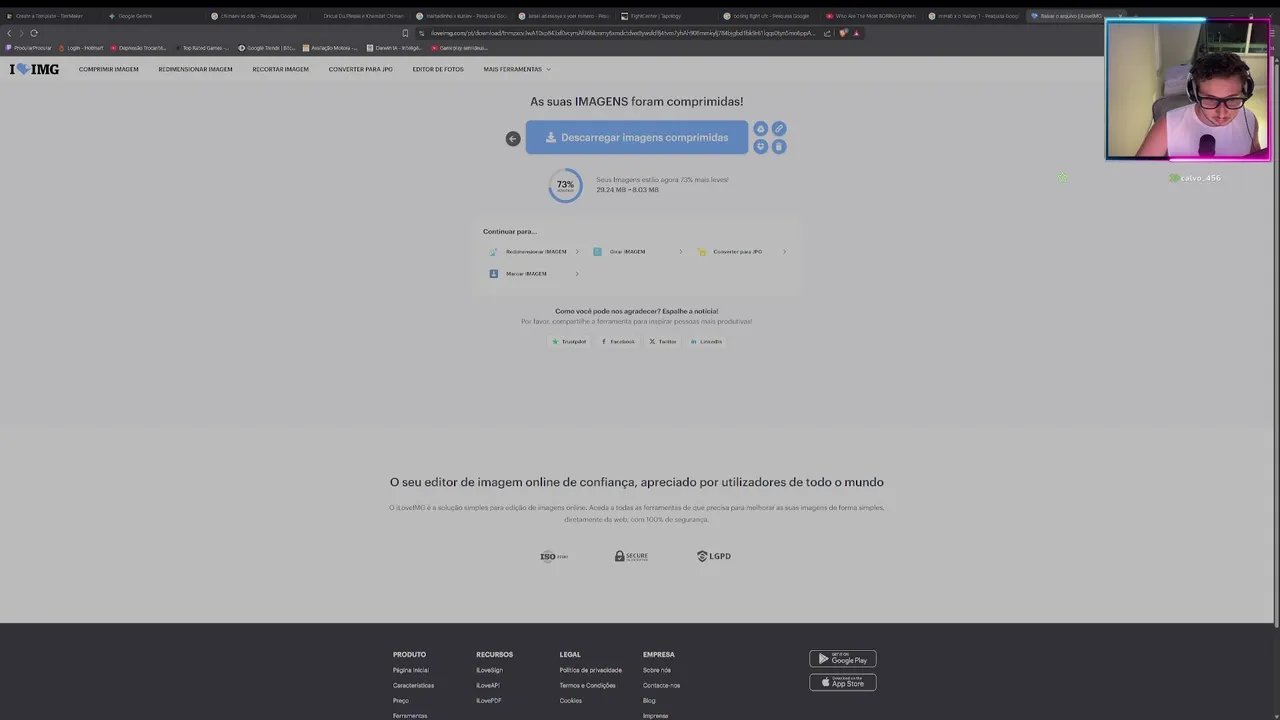Open the Recortar Imagem menu item
The height and width of the screenshot is (720, 1280).
click(280, 69)
